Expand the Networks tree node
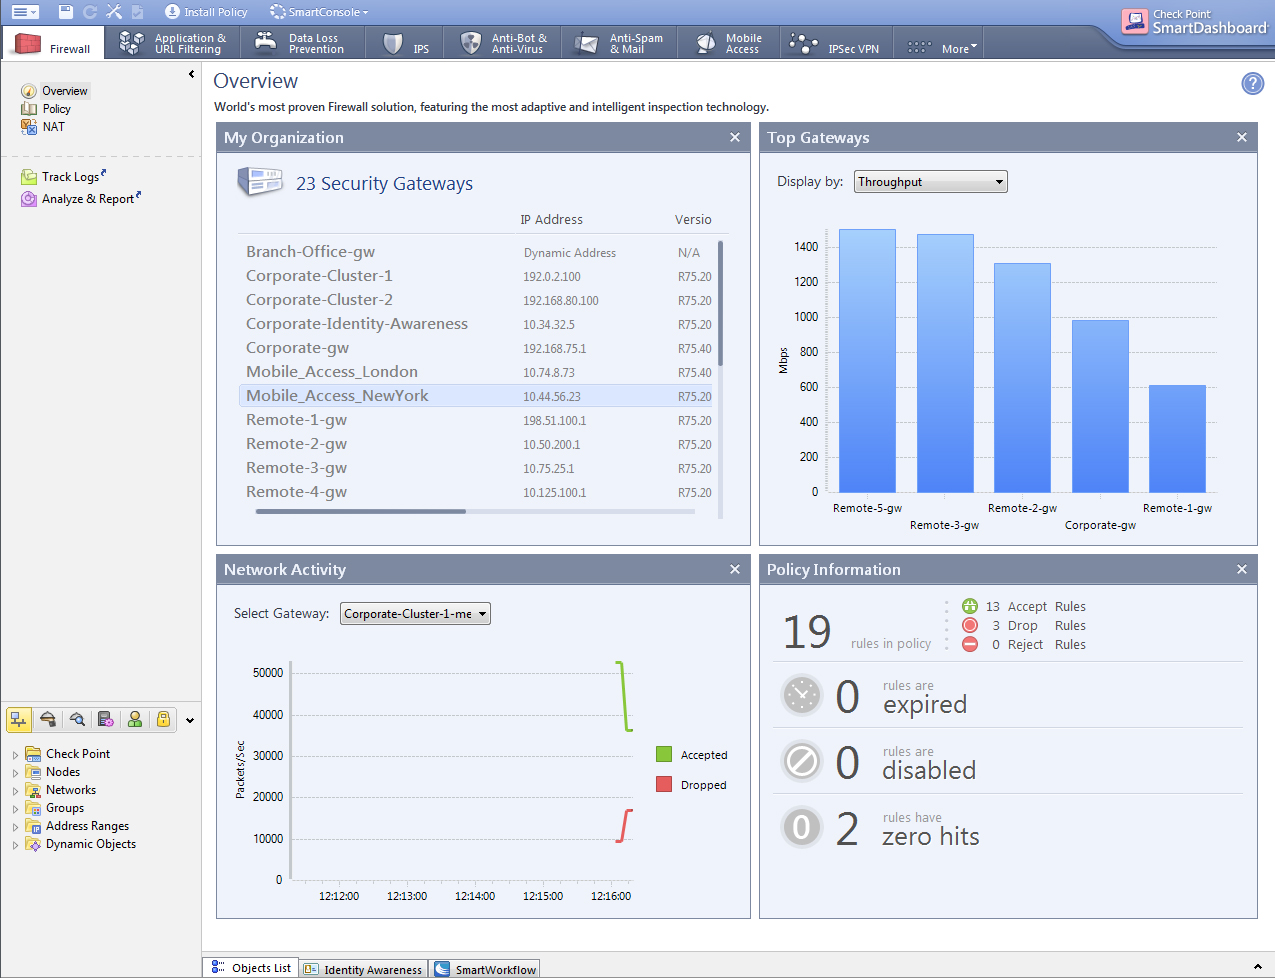1275x978 pixels. [15, 791]
